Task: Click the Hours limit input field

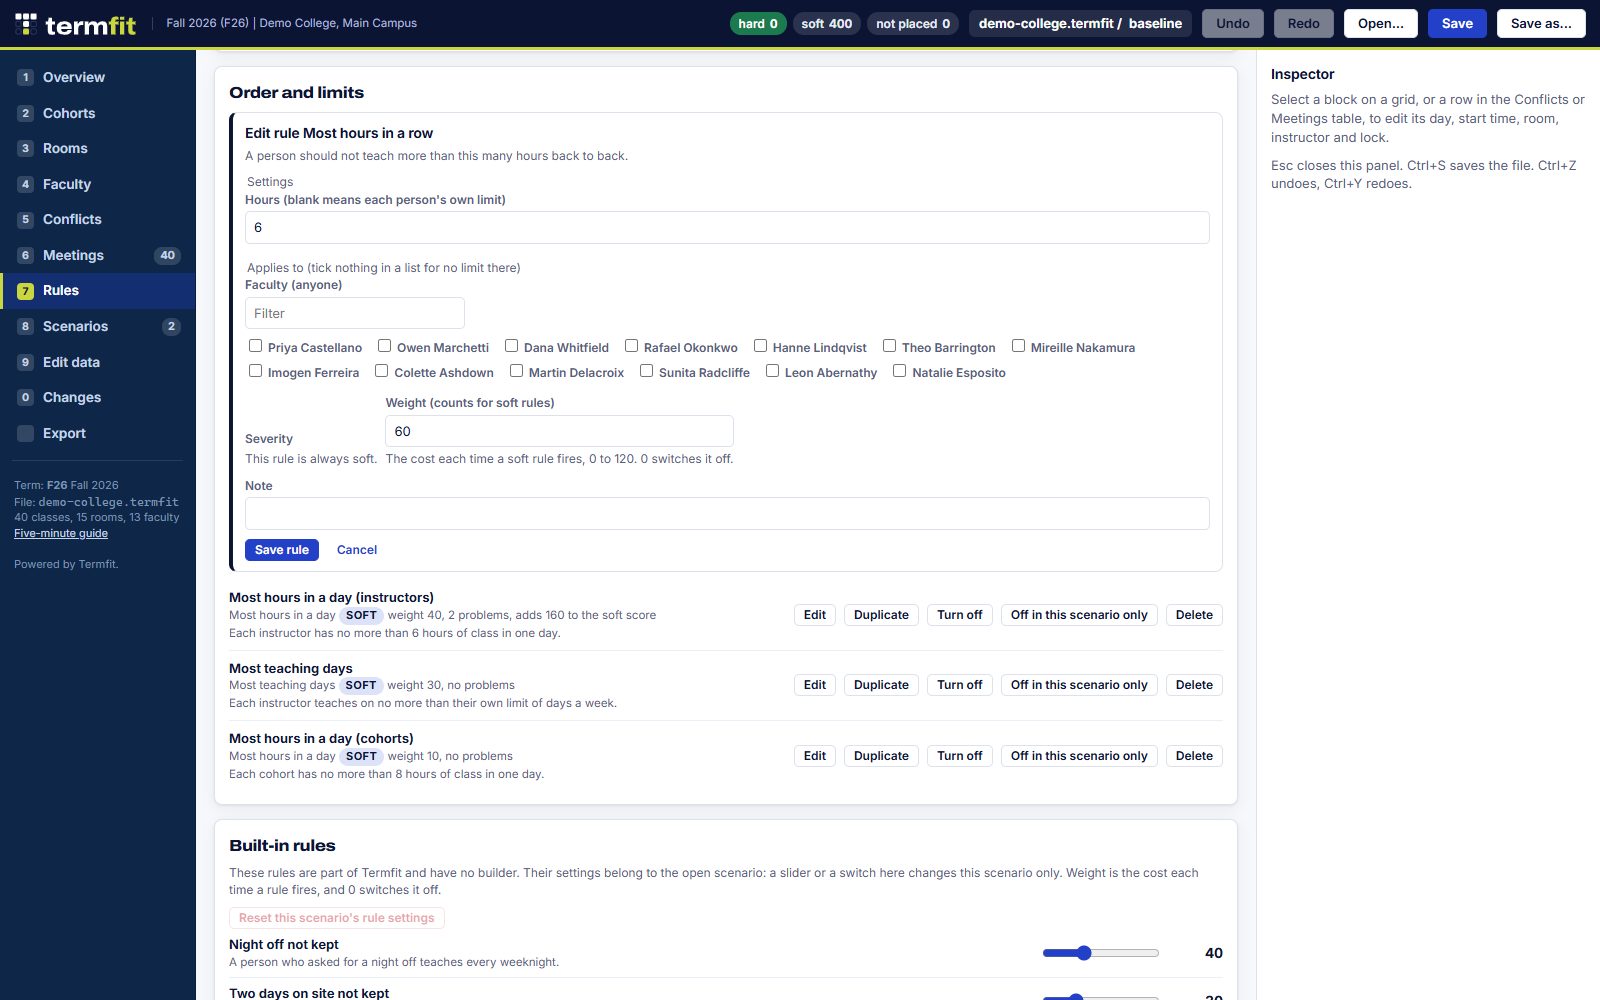Action: [727, 227]
